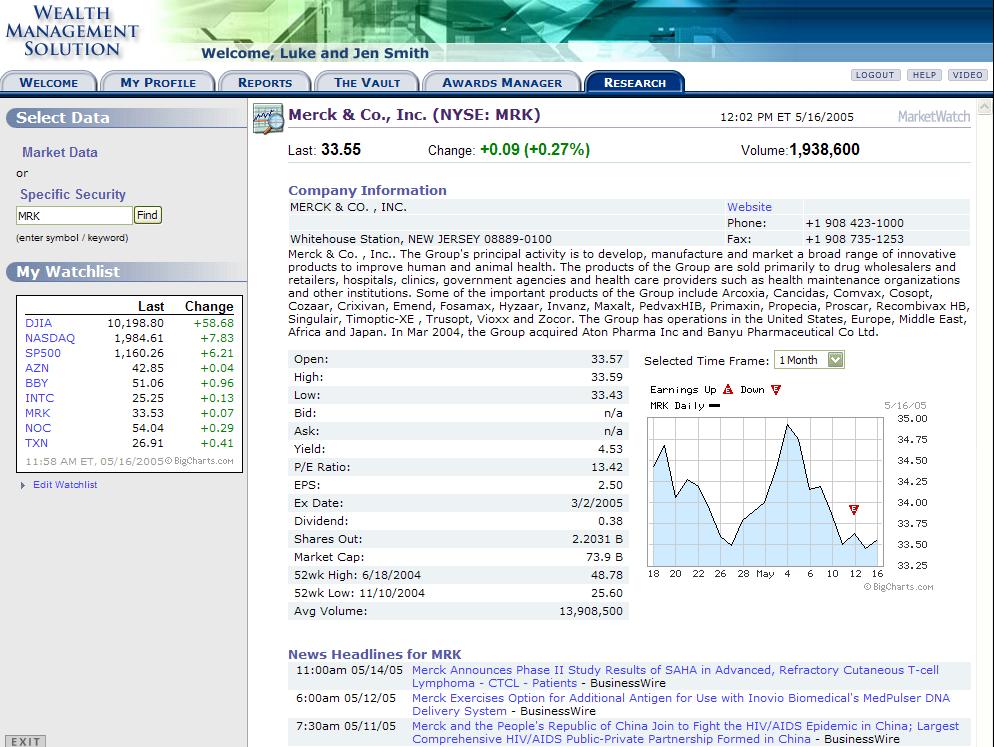Viewport: 994px width, 747px height.
Task: Click Edit Watchlist link
Action: [65, 484]
